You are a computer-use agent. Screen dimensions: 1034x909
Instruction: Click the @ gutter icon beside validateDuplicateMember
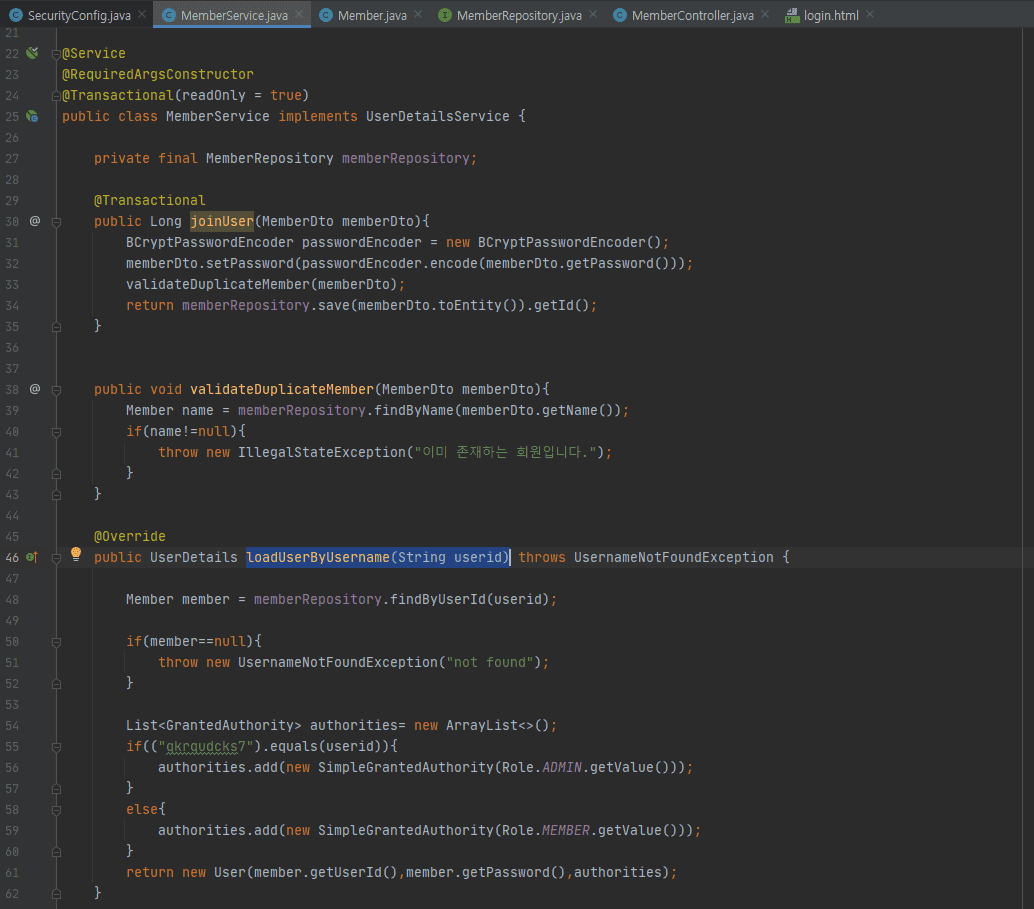[x=35, y=389]
